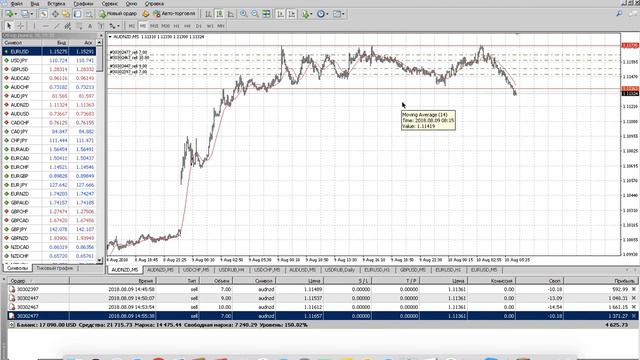Select order 30302447 row

pos(322,298)
